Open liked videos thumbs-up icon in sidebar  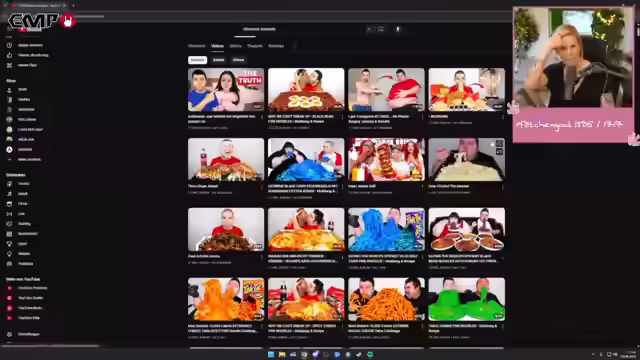[9, 55]
